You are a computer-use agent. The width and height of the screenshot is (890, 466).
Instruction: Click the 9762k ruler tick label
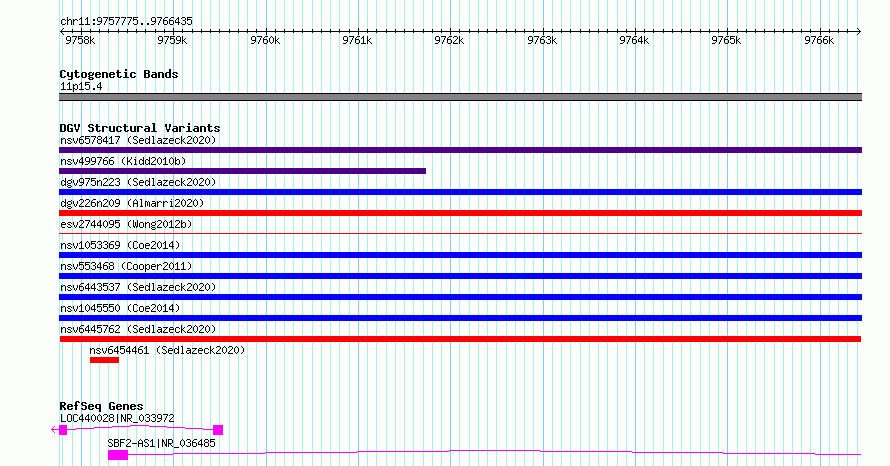449,40
